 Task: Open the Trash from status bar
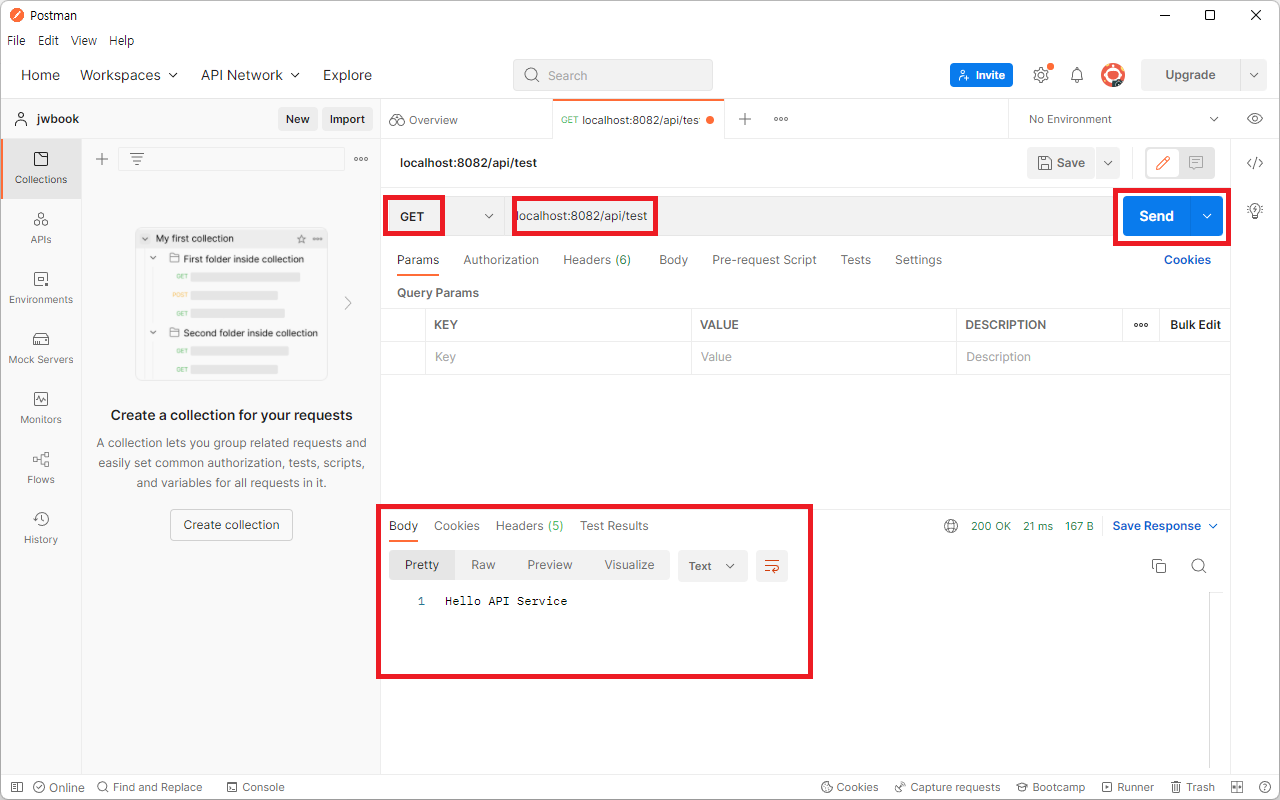click(1193, 787)
